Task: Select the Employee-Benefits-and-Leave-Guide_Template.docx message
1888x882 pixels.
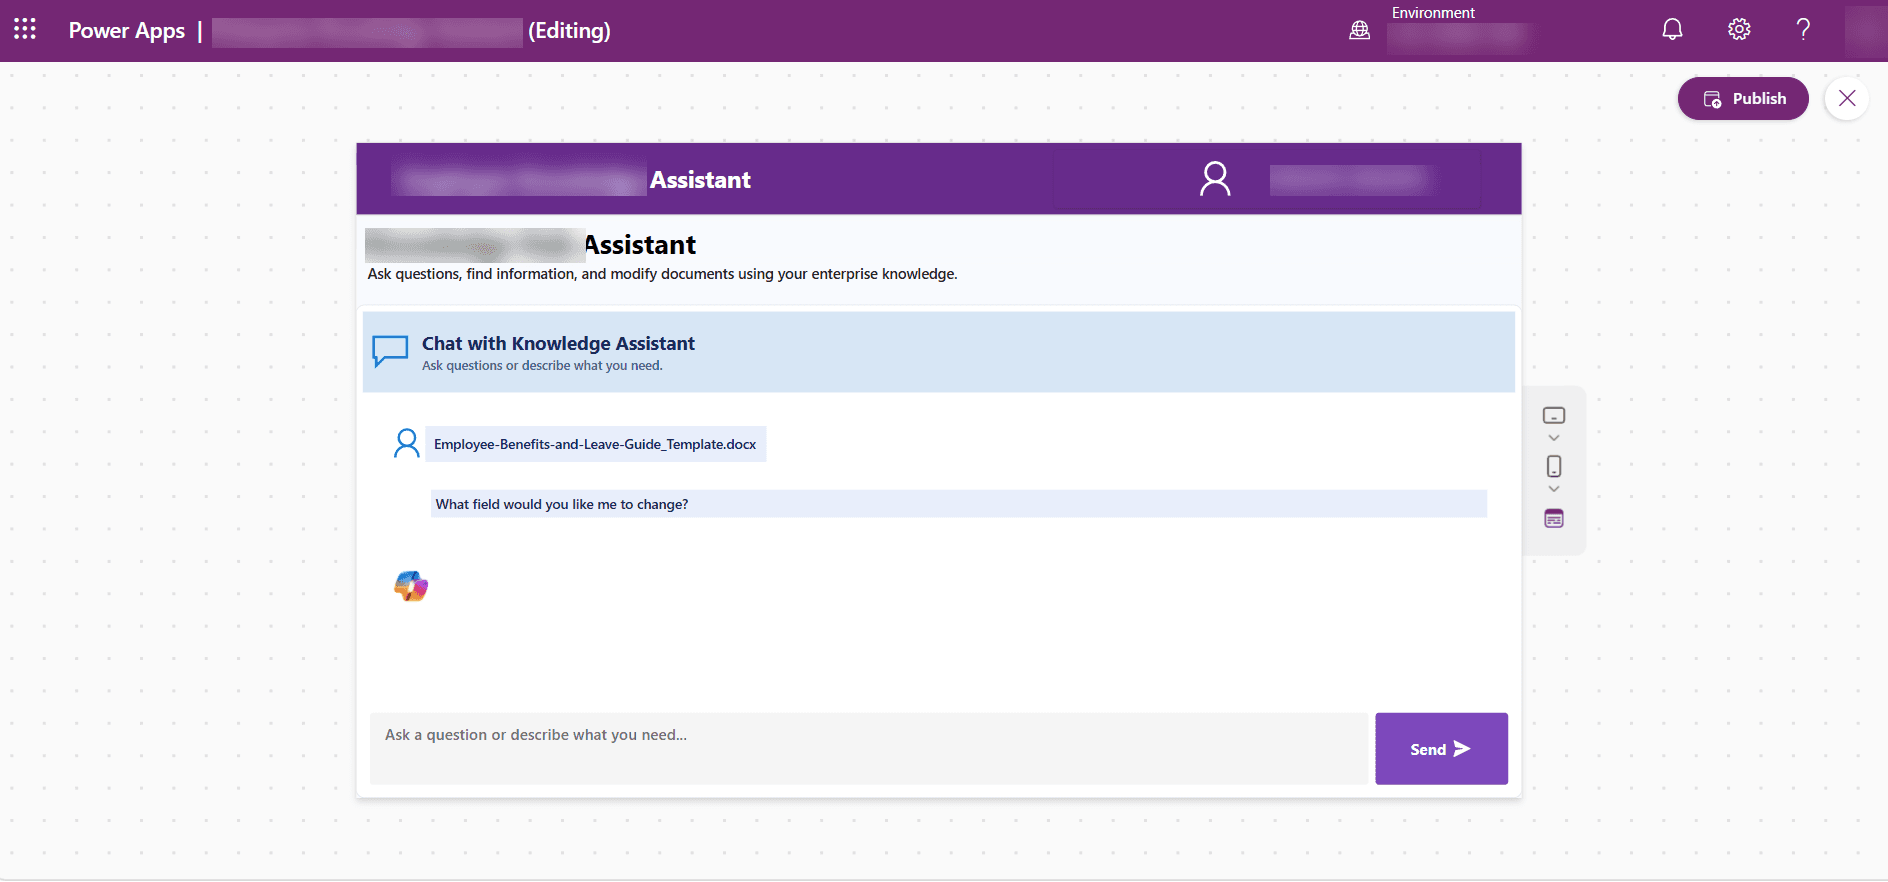Action: 596,444
